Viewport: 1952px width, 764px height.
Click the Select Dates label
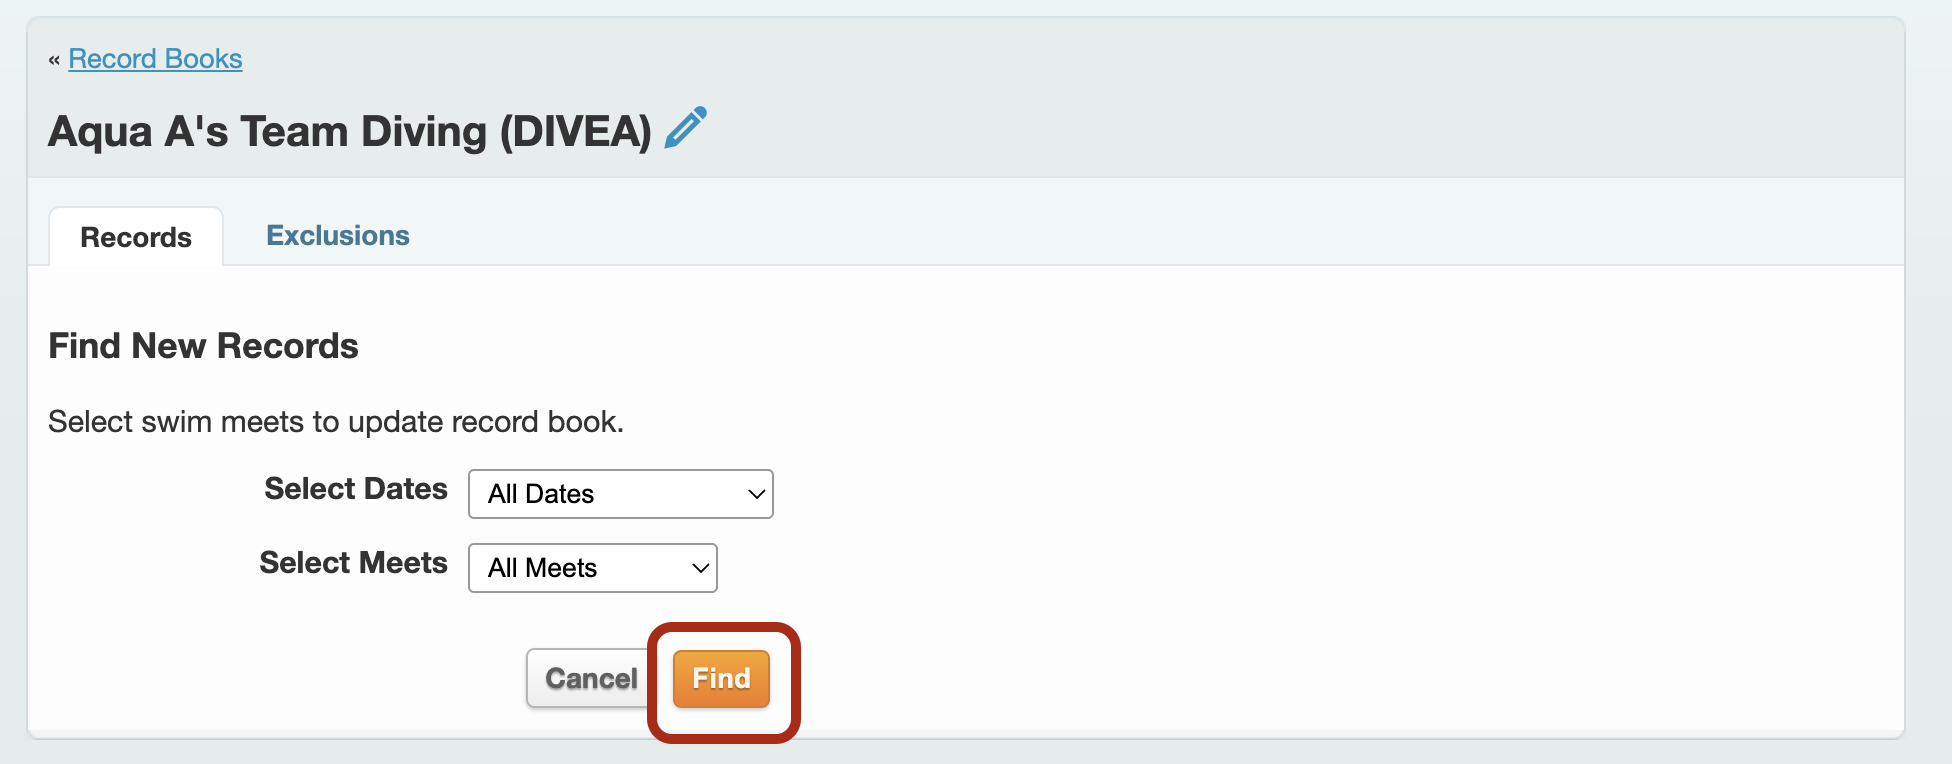click(356, 489)
